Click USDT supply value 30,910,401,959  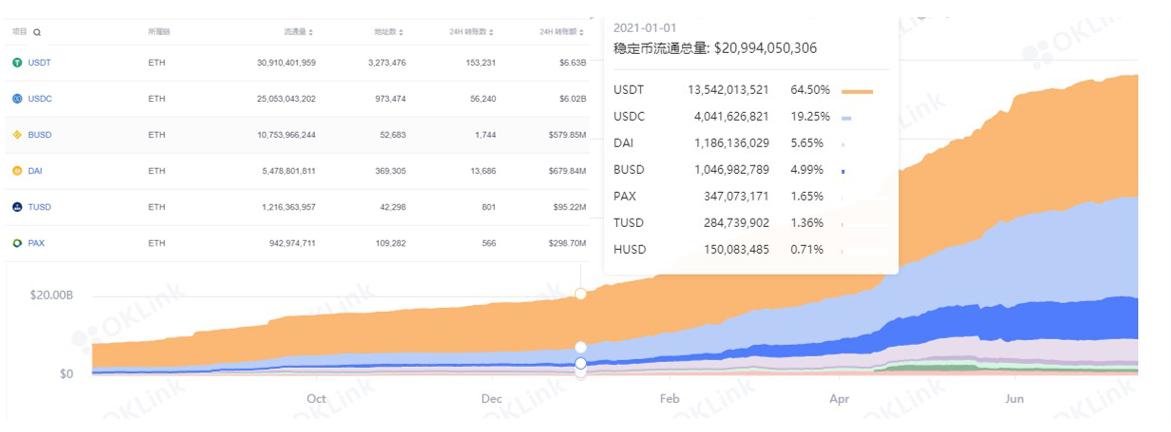(x=286, y=63)
